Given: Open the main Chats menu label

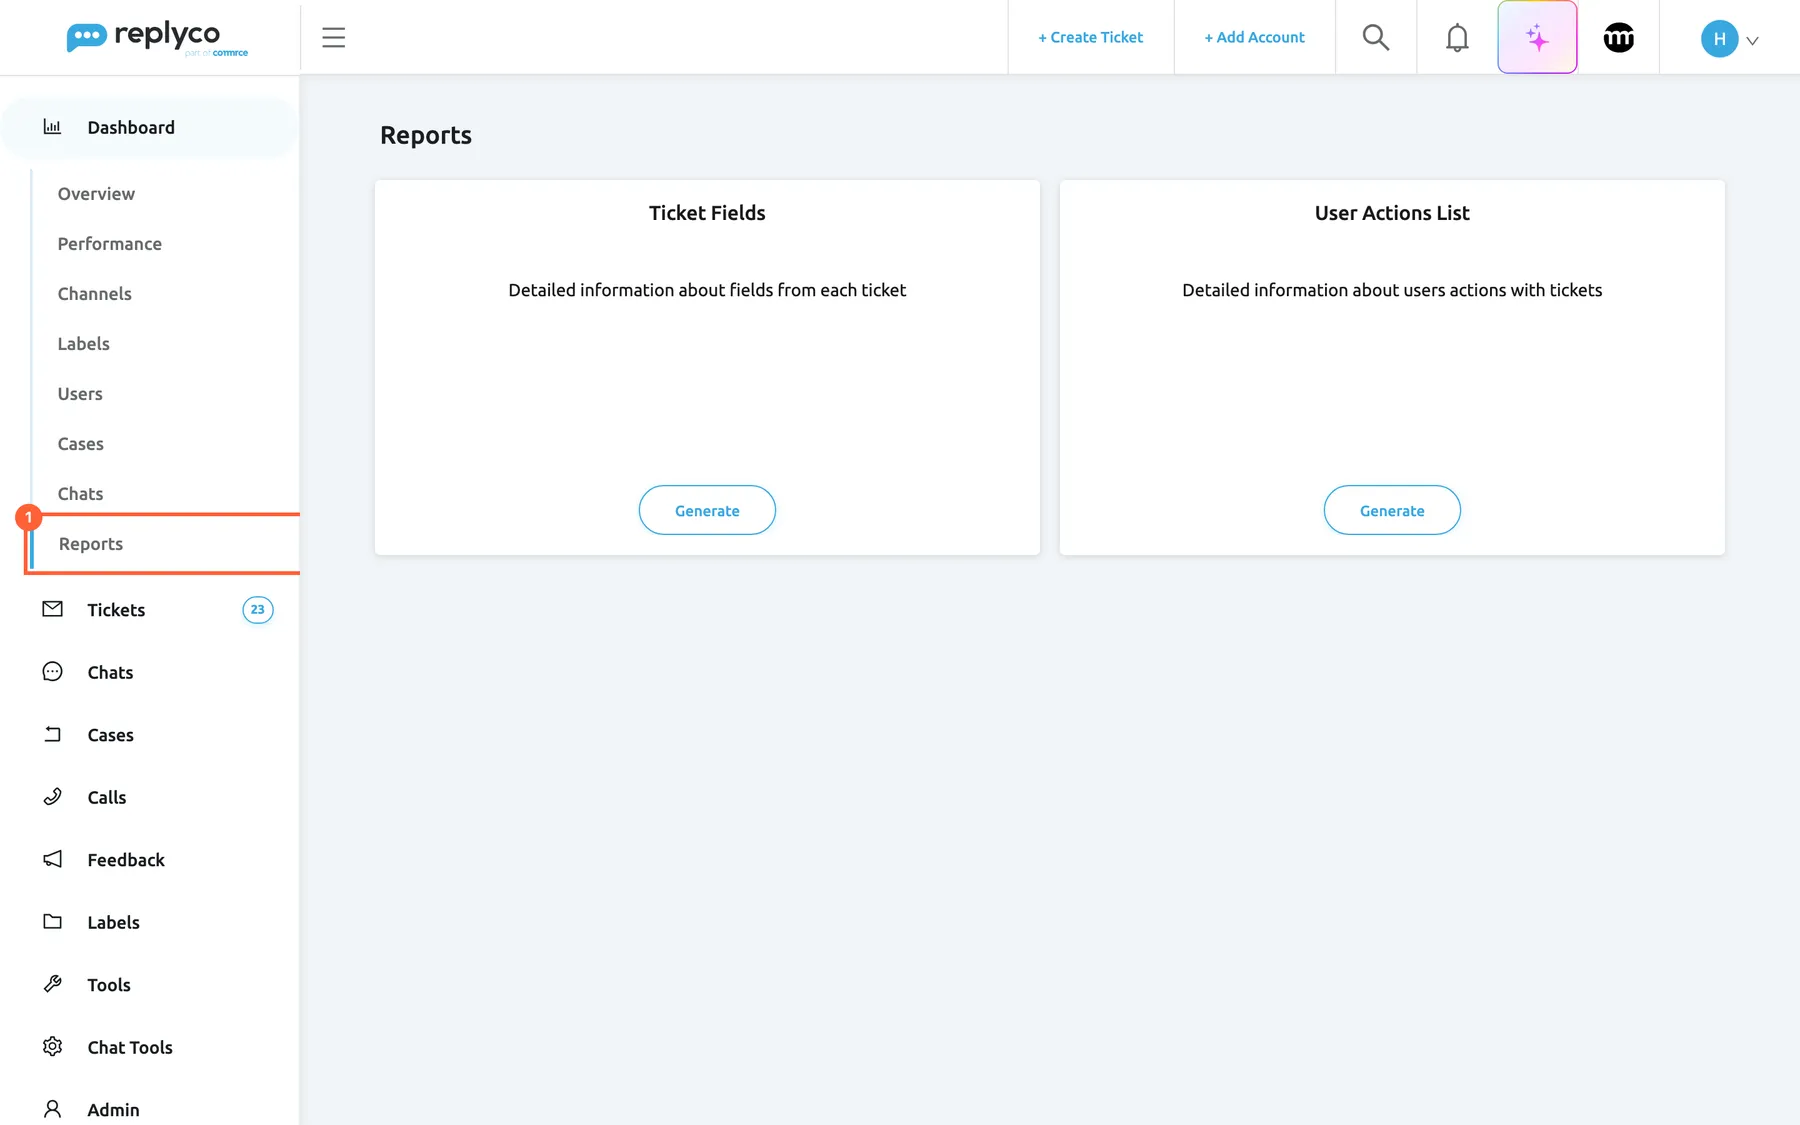Looking at the screenshot, I should [110, 672].
